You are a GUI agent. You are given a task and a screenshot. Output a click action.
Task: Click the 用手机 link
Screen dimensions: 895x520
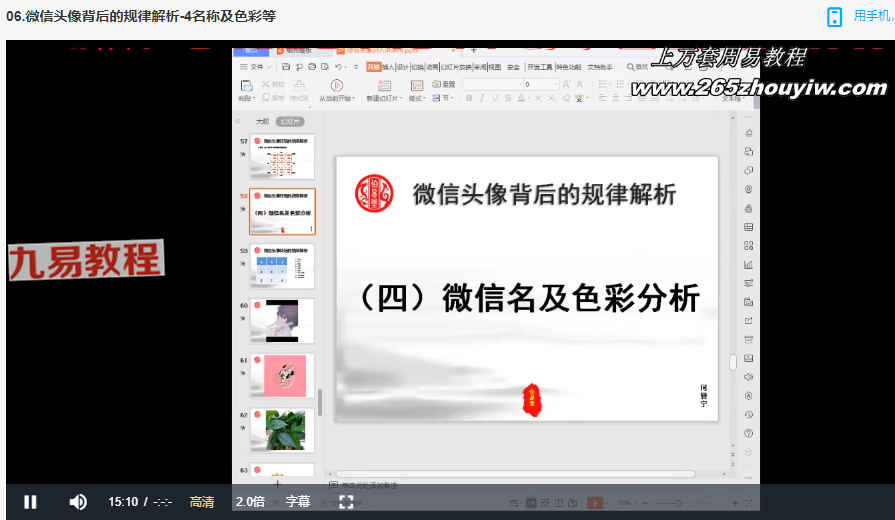pos(873,16)
